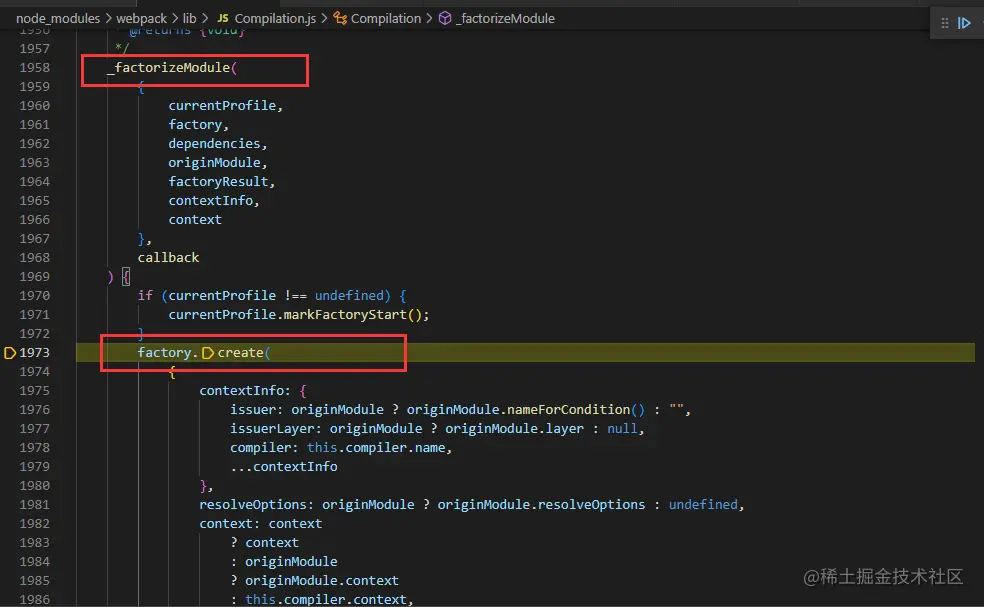Click this.compiler.name on line 1978
Viewport: 984px width, 607px height.
pyautogui.click(x=375, y=448)
